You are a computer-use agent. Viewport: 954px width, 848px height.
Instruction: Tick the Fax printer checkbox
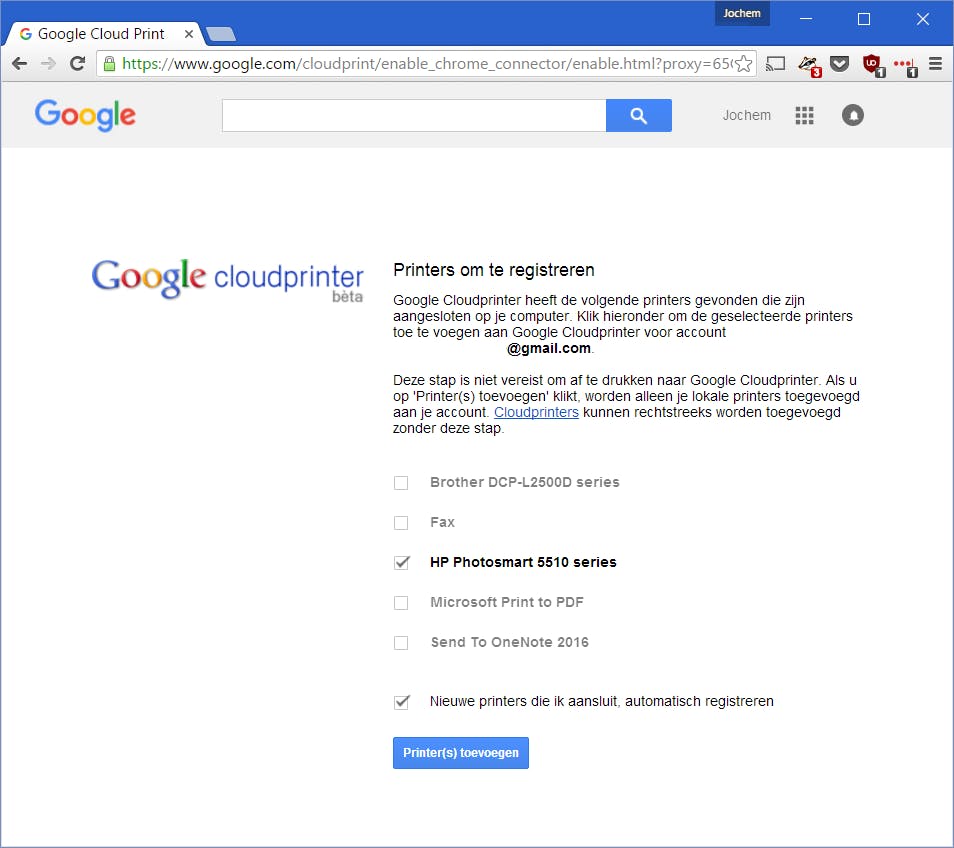pos(401,523)
